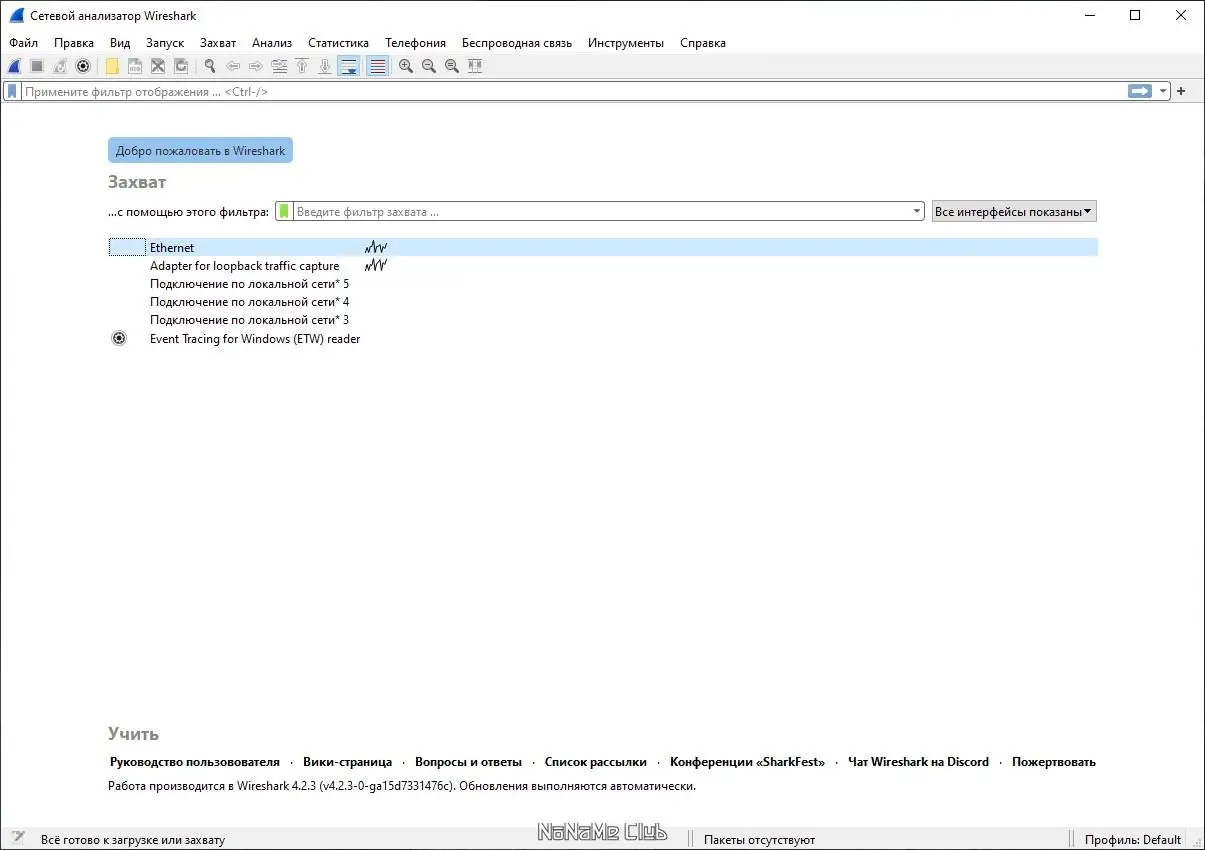Toggle packet colorization toolbar button
The height and width of the screenshot is (850, 1205).
[x=377, y=66]
